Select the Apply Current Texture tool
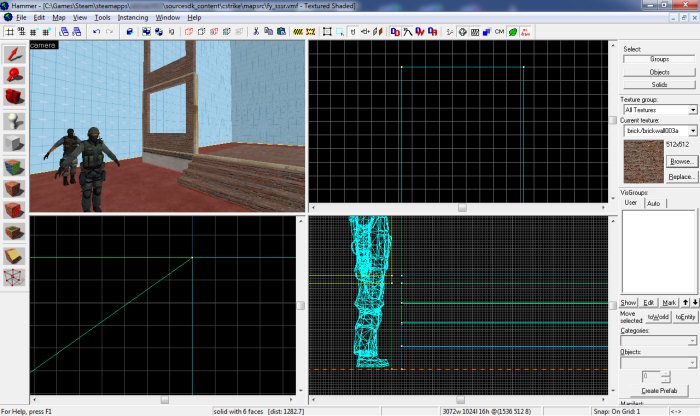 point(14,189)
